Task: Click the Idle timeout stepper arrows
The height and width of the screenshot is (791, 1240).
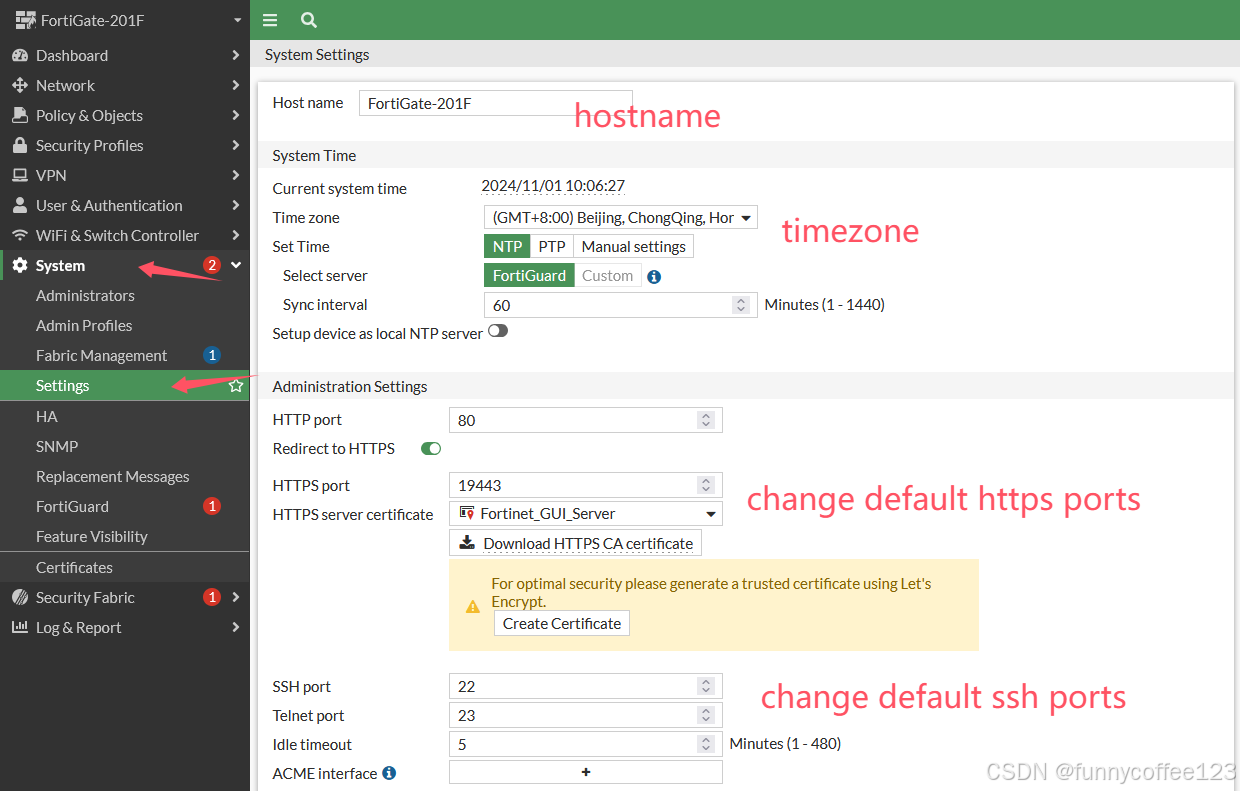Action: (x=706, y=744)
